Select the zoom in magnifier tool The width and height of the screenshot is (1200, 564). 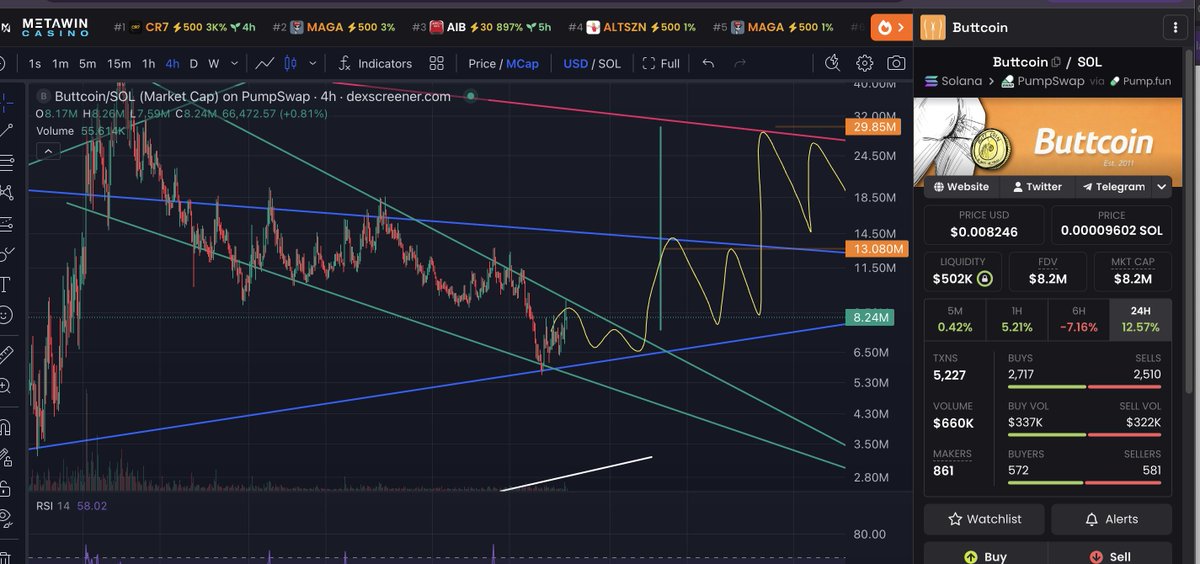(x=5, y=385)
